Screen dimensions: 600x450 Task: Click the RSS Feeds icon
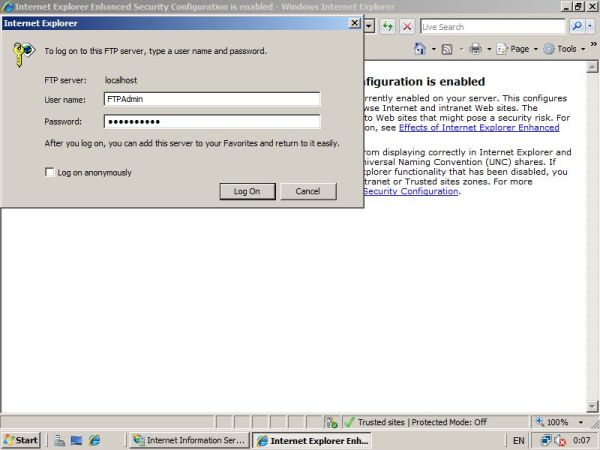pyautogui.click(x=447, y=49)
